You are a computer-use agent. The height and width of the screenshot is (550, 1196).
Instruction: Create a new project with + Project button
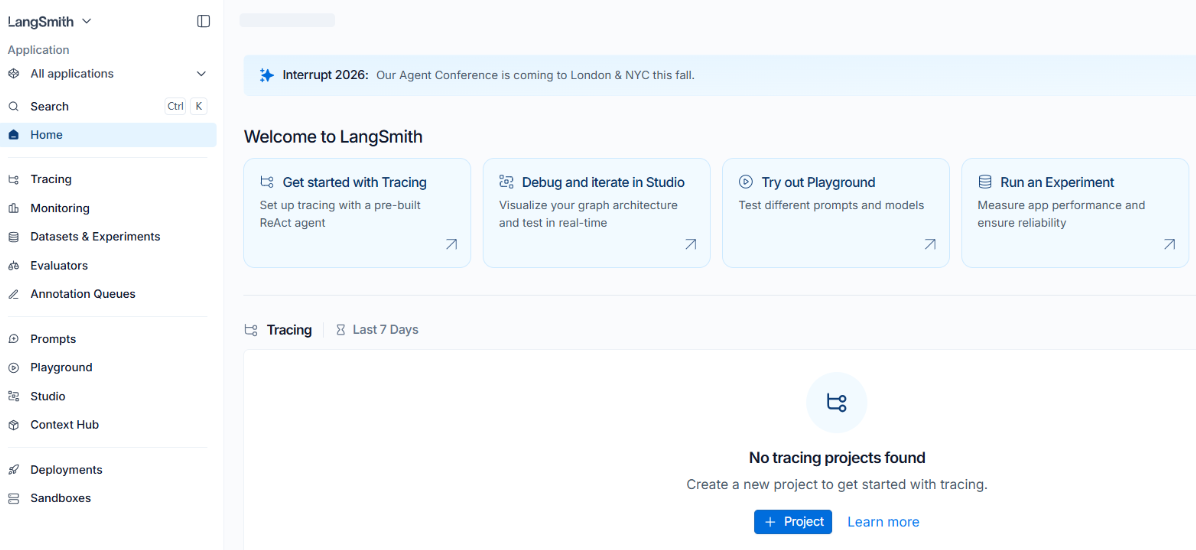(x=793, y=522)
